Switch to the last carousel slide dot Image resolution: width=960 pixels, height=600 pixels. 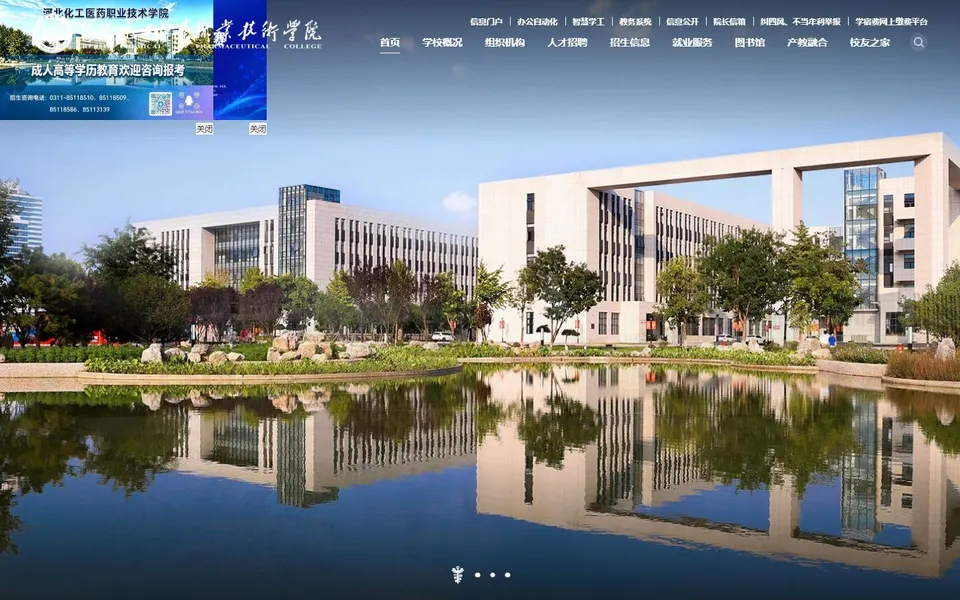click(508, 575)
